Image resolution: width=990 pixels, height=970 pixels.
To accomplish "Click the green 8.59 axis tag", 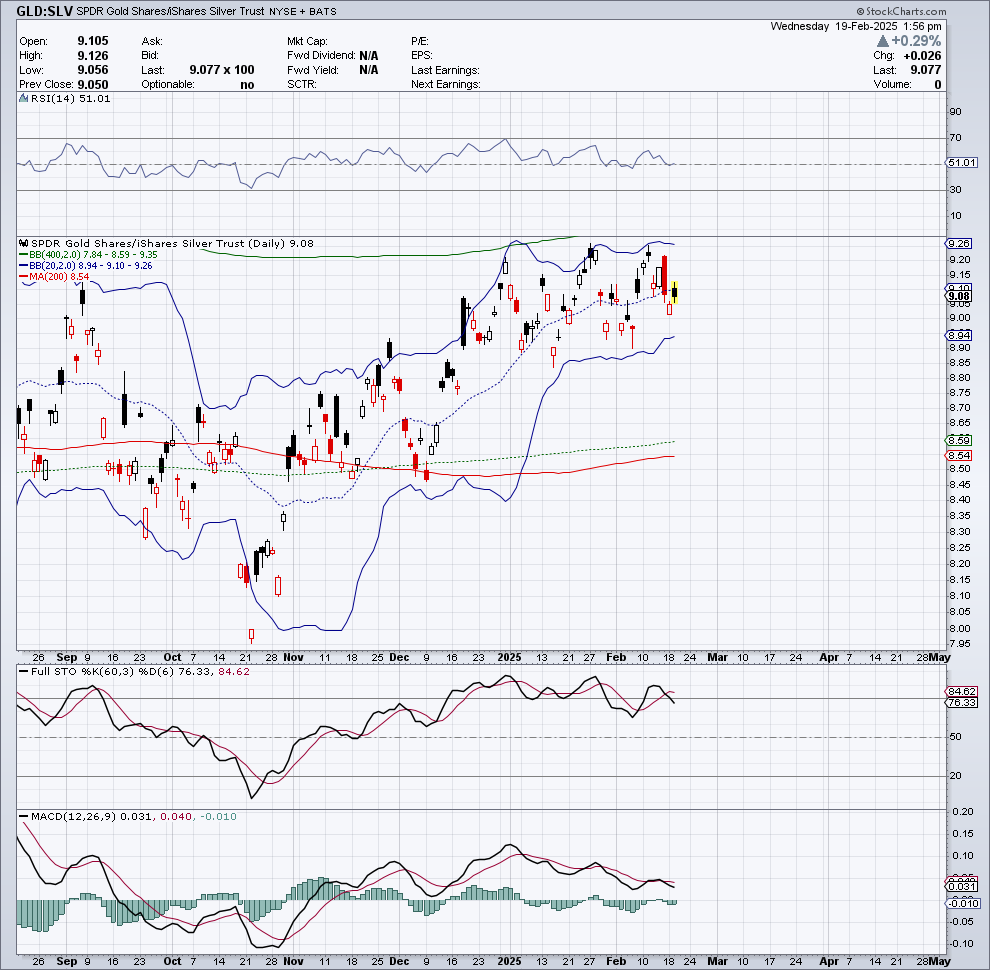I will (x=959, y=441).
